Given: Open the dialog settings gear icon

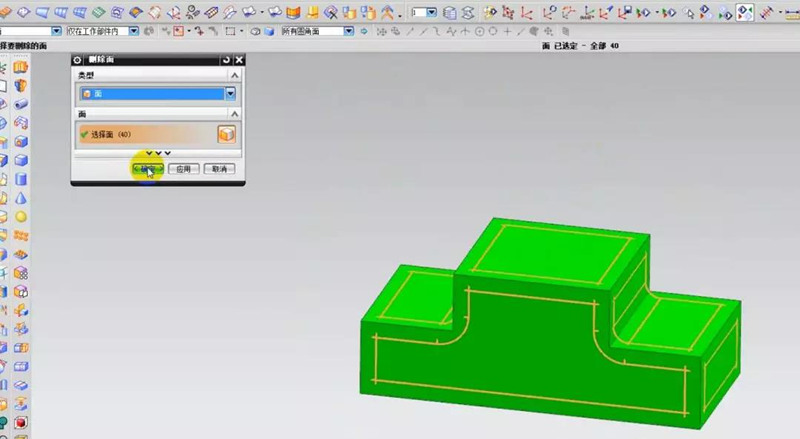Looking at the screenshot, I should pyautogui.click(x=78, y=60).
